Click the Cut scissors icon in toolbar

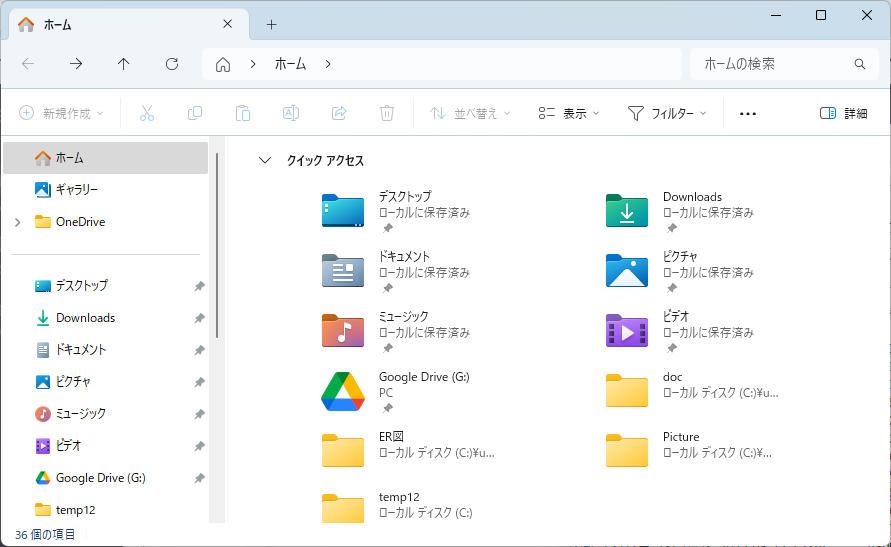[x=147, y=113]
